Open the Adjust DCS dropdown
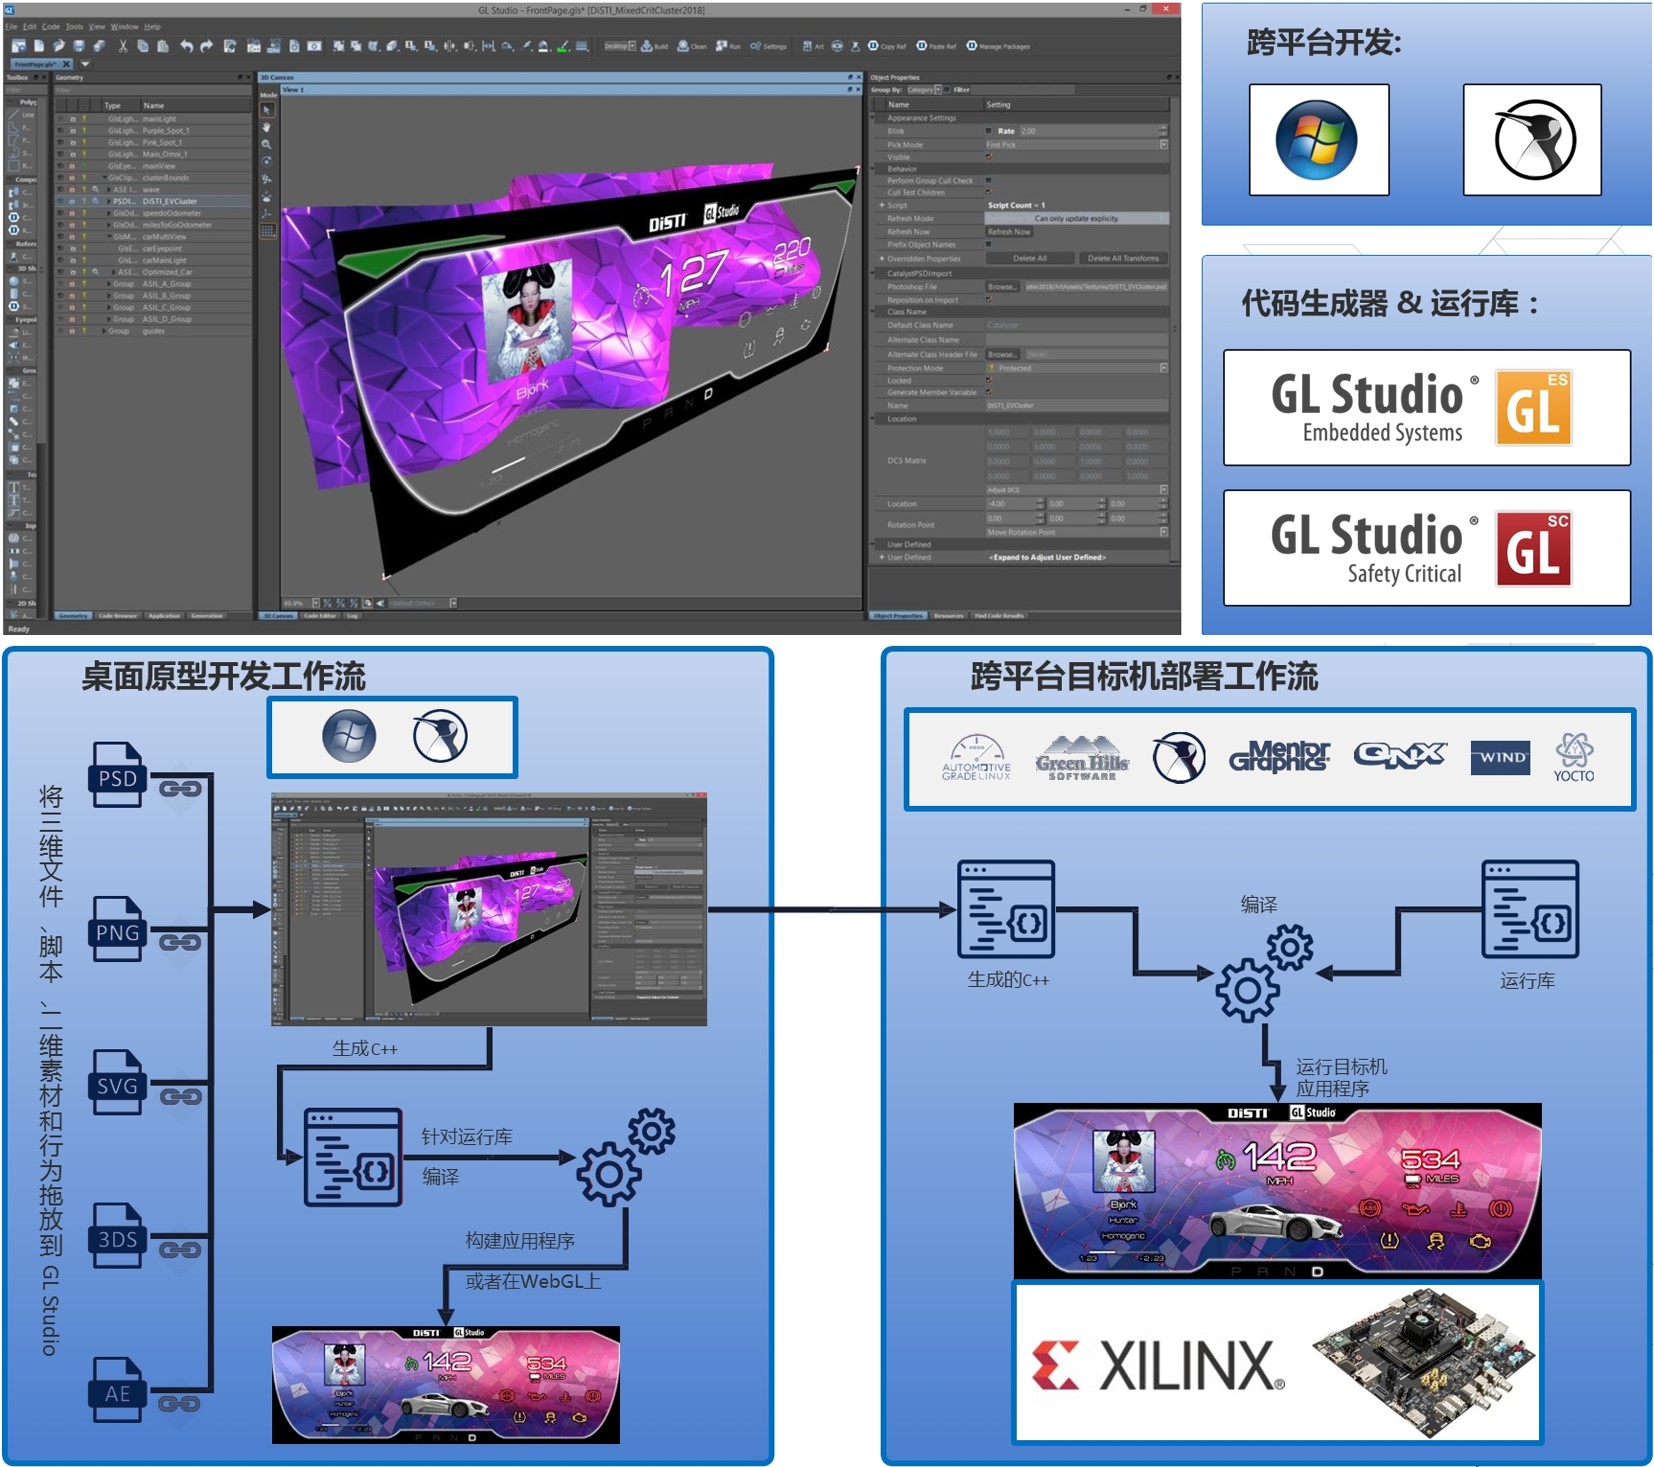The height and width of the screenshot is (1467, 1654). [1076, 490]
